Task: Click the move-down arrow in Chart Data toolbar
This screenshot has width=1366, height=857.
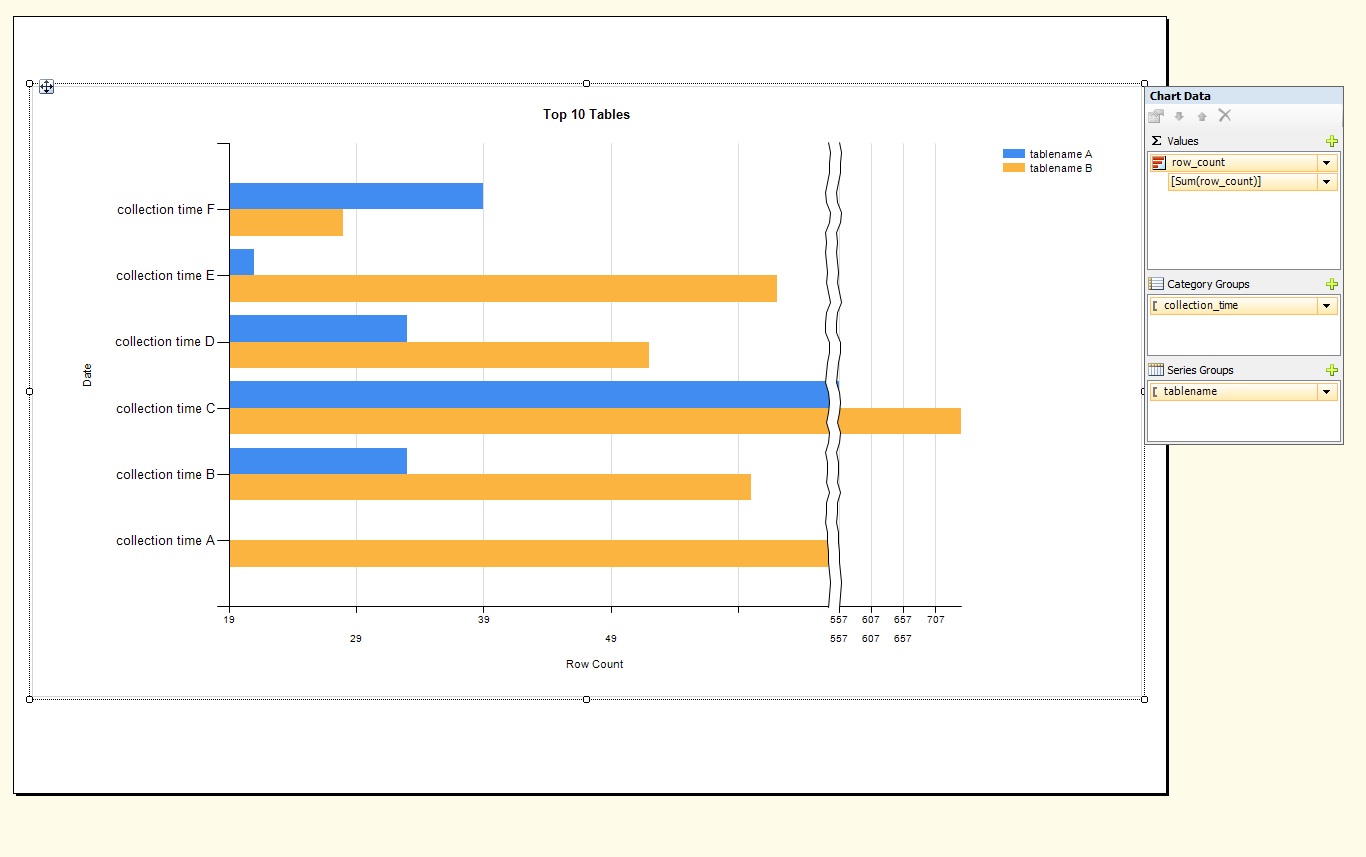Action: pyautogui.click(x=1179, y=116)
